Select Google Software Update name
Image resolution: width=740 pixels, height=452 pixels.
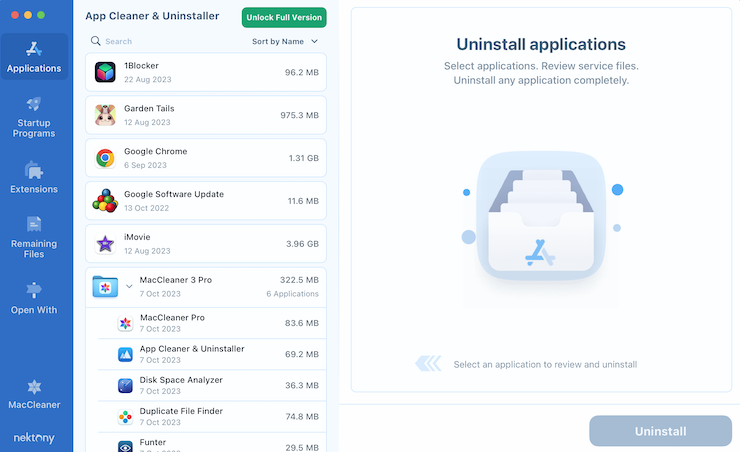pyautogui.click(x=174, y=194)
